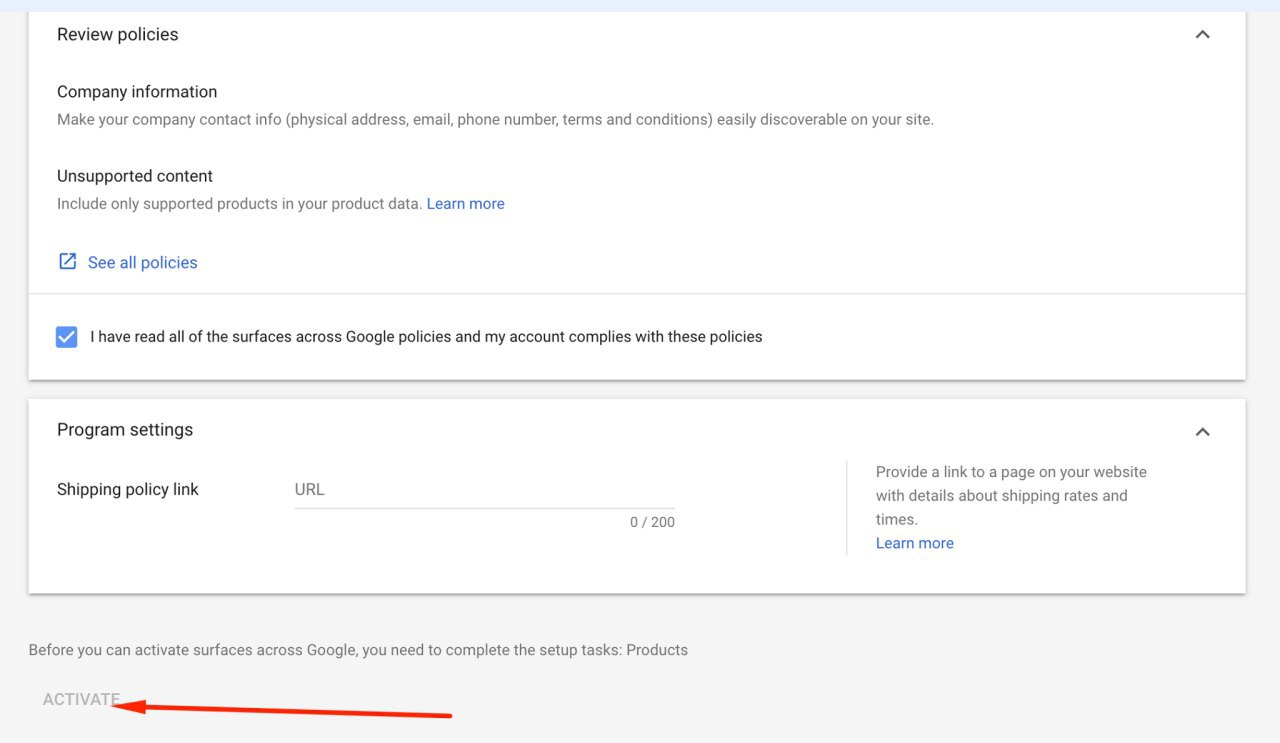Open the See all policies link
This screenshot has height=743, width=1280.
143,263
